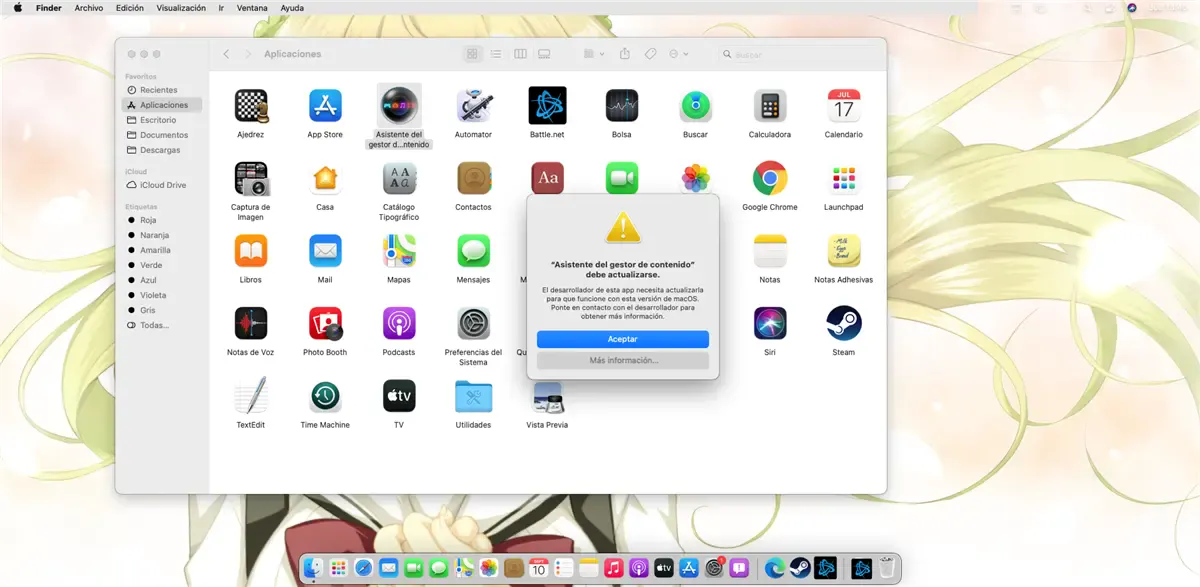Select the Steam app in Aplicaciones

[x=844, y=324]
